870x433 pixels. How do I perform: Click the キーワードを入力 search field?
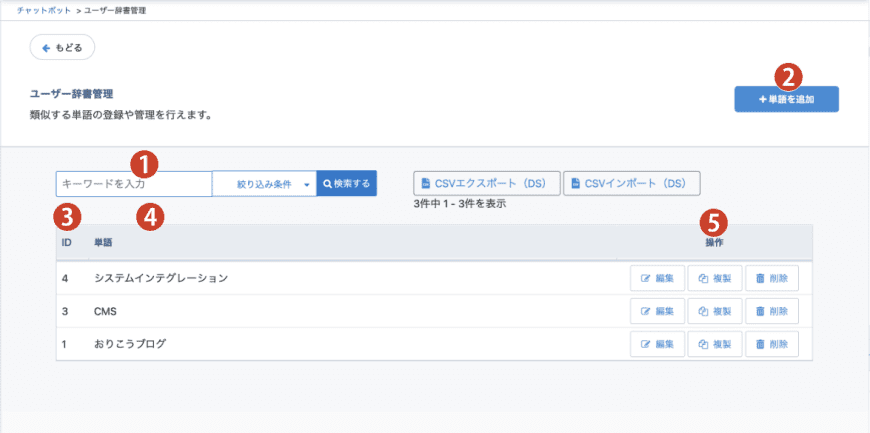[134, 184]
